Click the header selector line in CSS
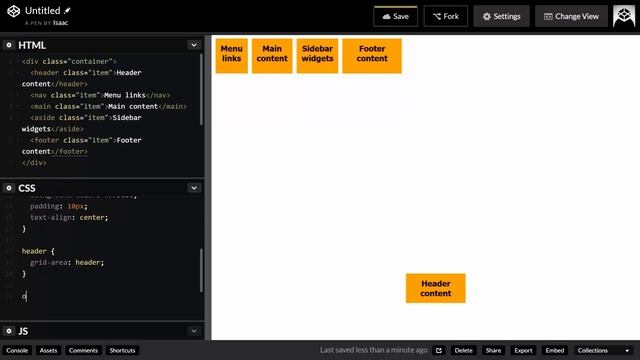 click(38, 251)
